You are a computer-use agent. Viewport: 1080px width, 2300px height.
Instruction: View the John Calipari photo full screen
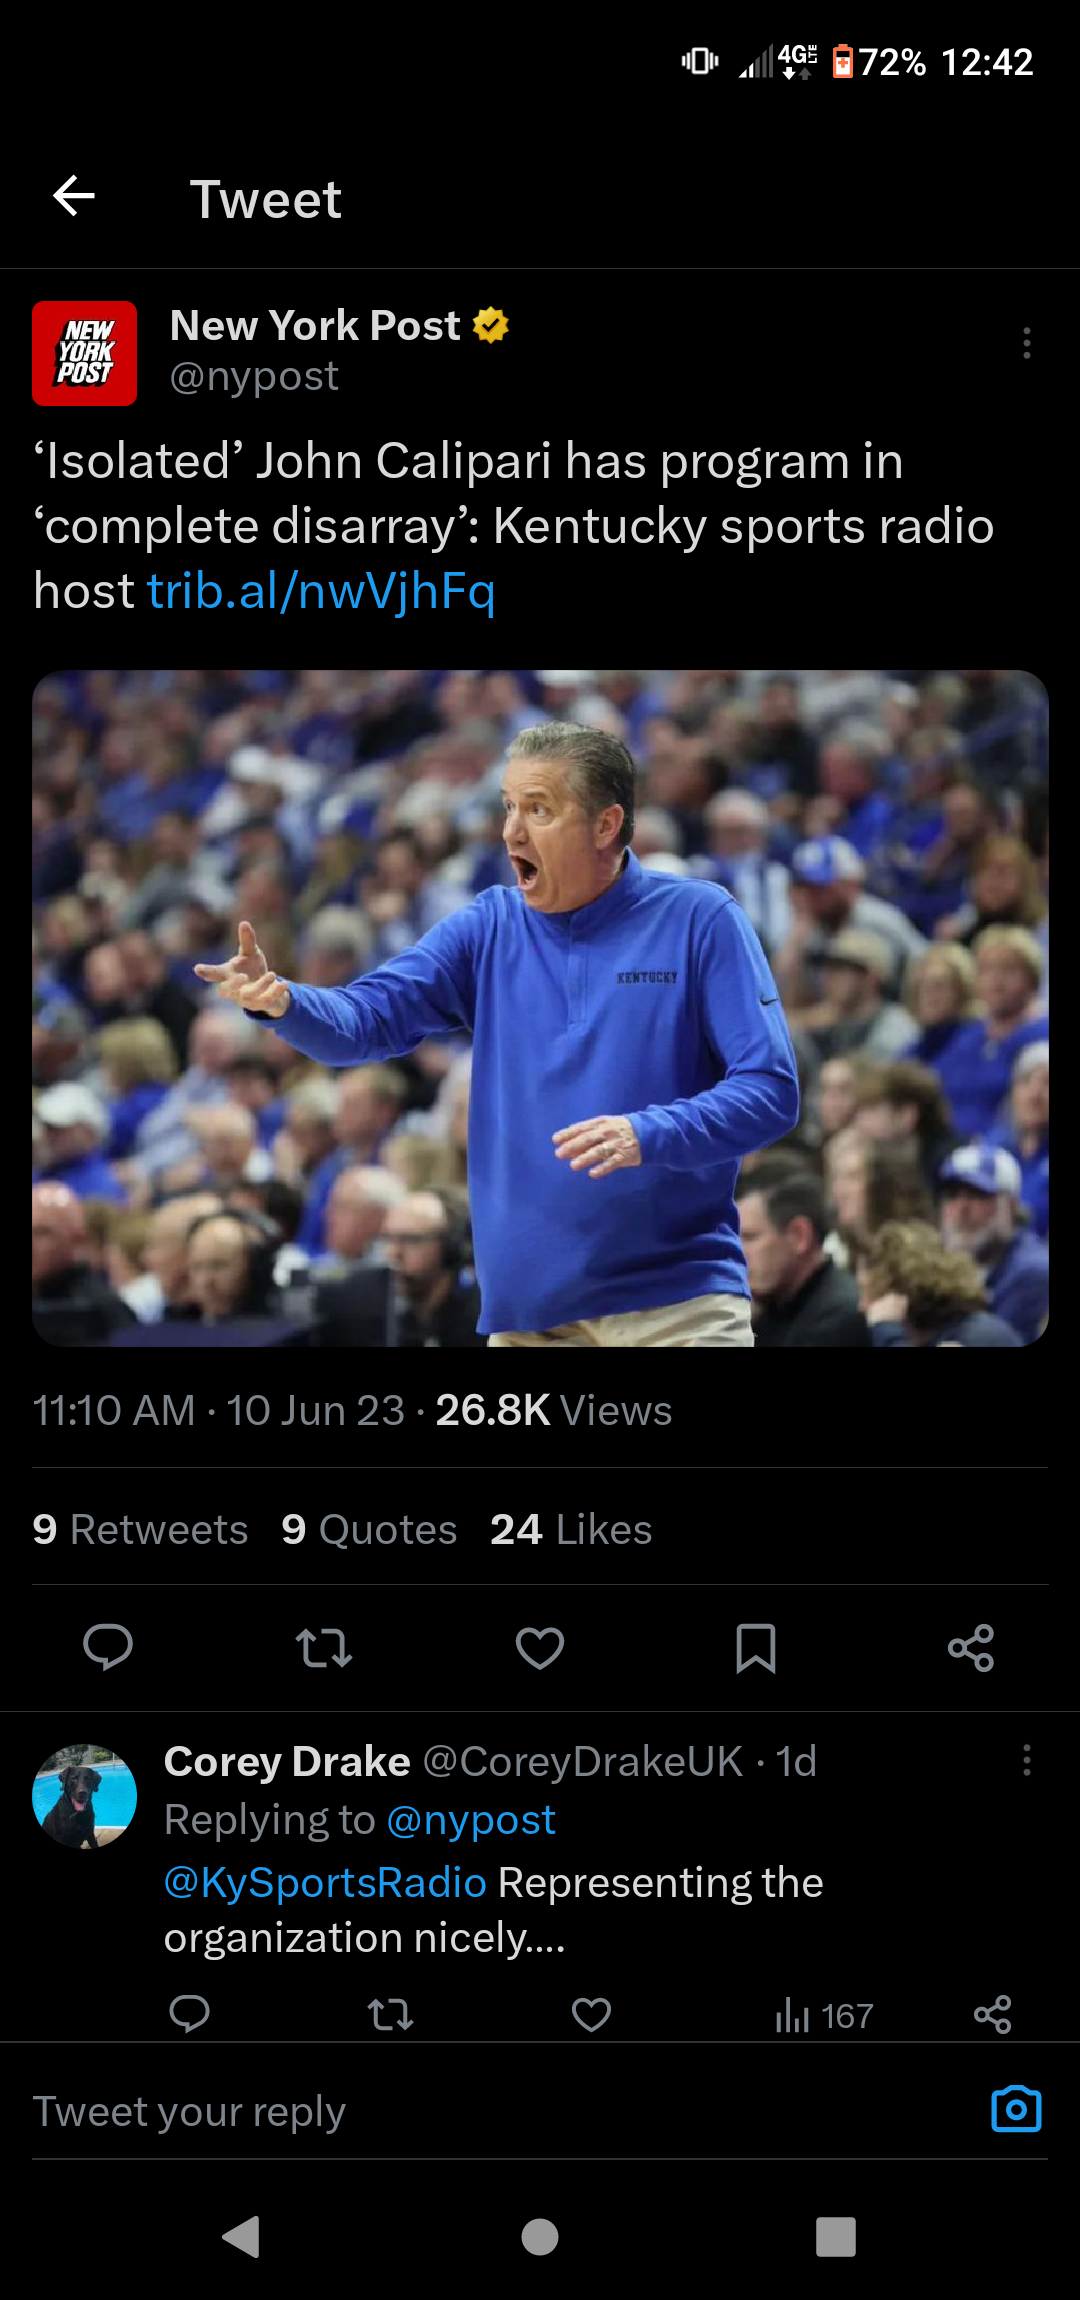point(540,1008)
